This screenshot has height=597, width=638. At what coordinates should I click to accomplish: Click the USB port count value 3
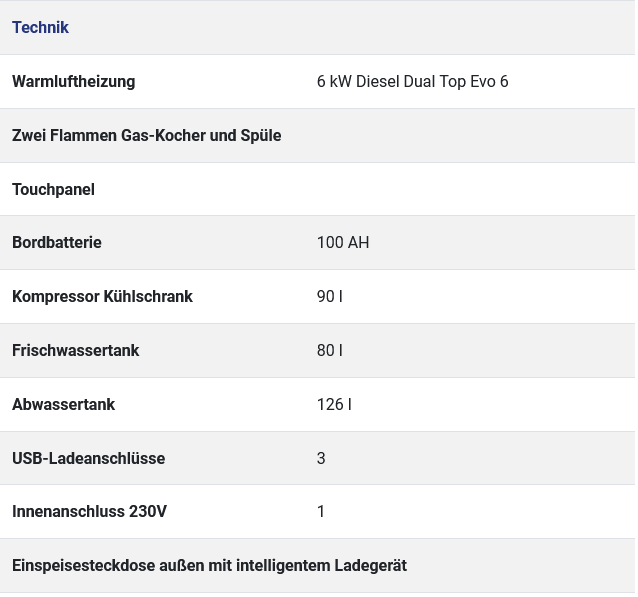321,458
